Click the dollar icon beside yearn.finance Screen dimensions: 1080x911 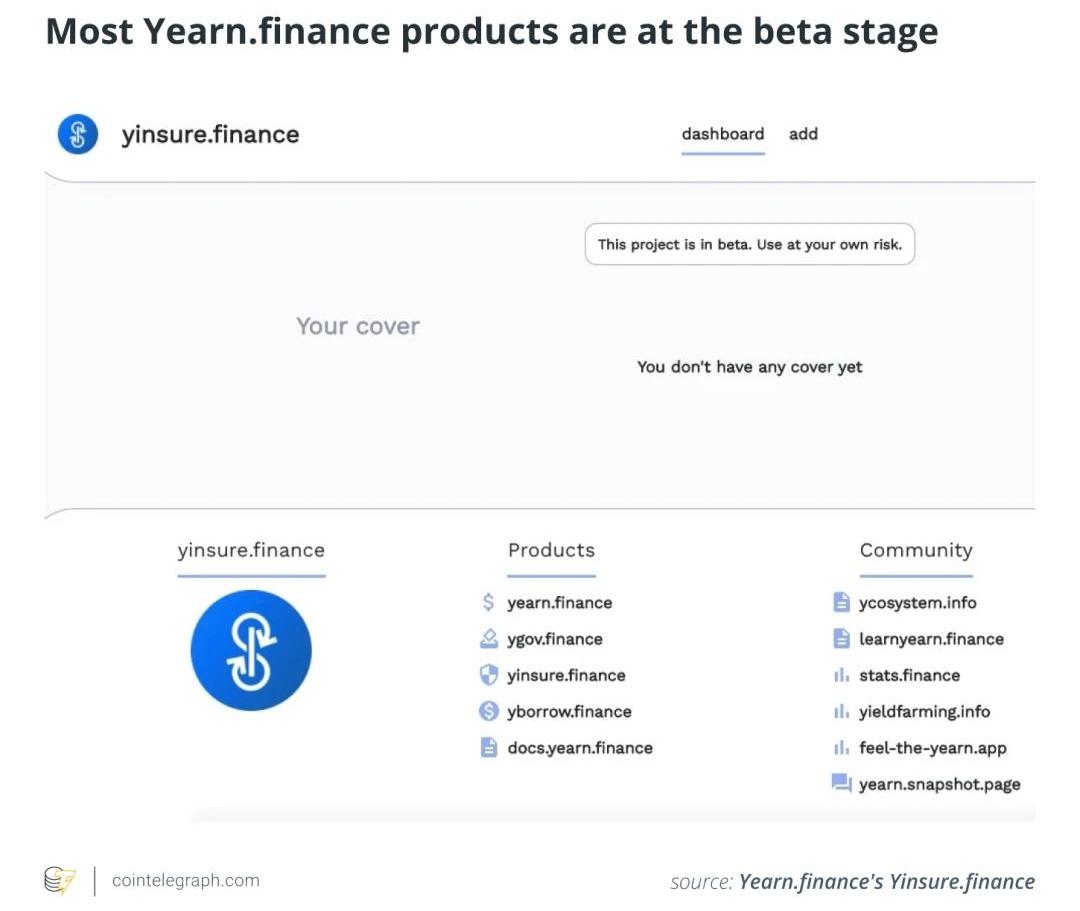(488, 603)
